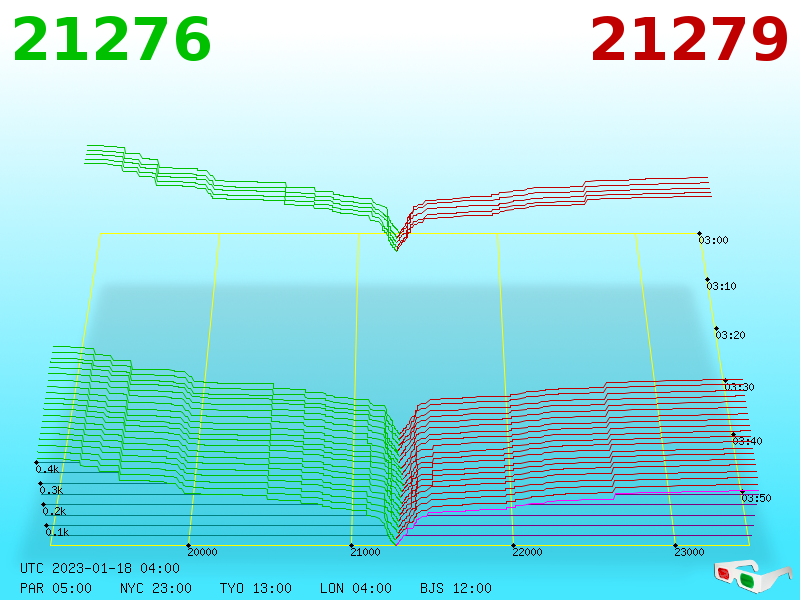Click the 0.3k volume axis label
Image resolution: width=800 pixels, height=600 pixels.
(52, 490)
